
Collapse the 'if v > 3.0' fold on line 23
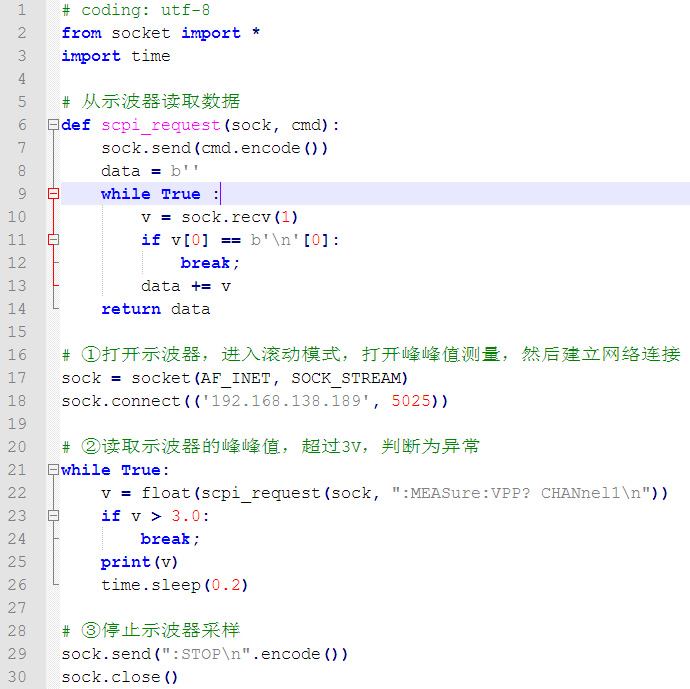pos(53,516)
